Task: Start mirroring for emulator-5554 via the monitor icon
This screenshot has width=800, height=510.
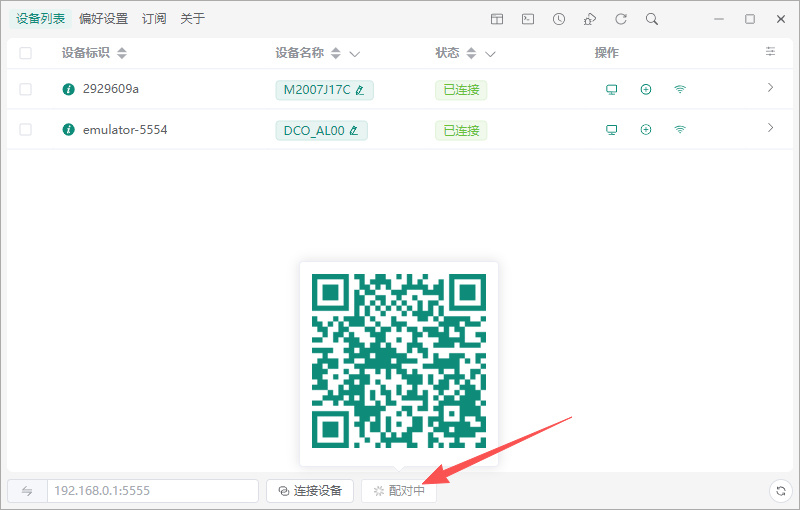Action: coord(611,130)
